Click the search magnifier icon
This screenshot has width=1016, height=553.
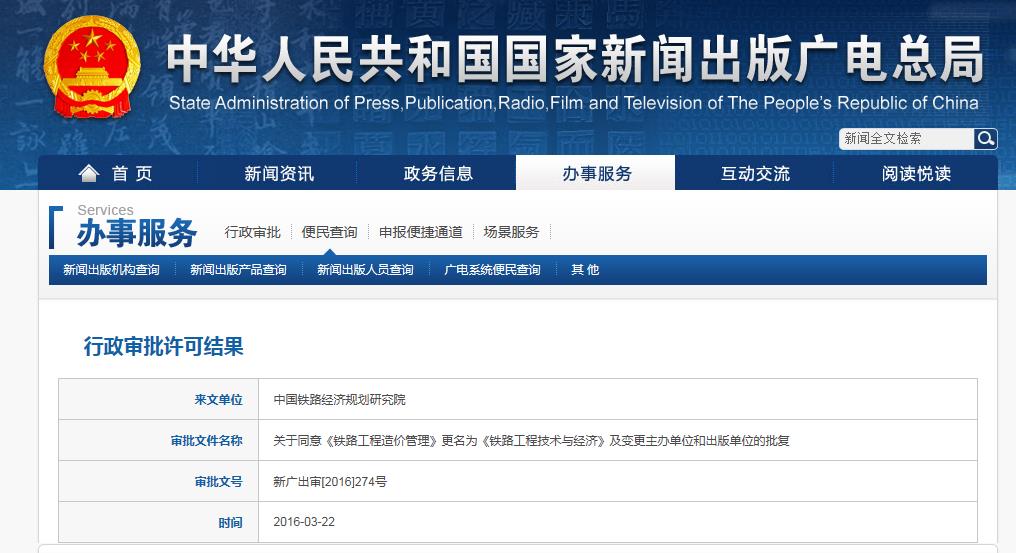[985, 139]
